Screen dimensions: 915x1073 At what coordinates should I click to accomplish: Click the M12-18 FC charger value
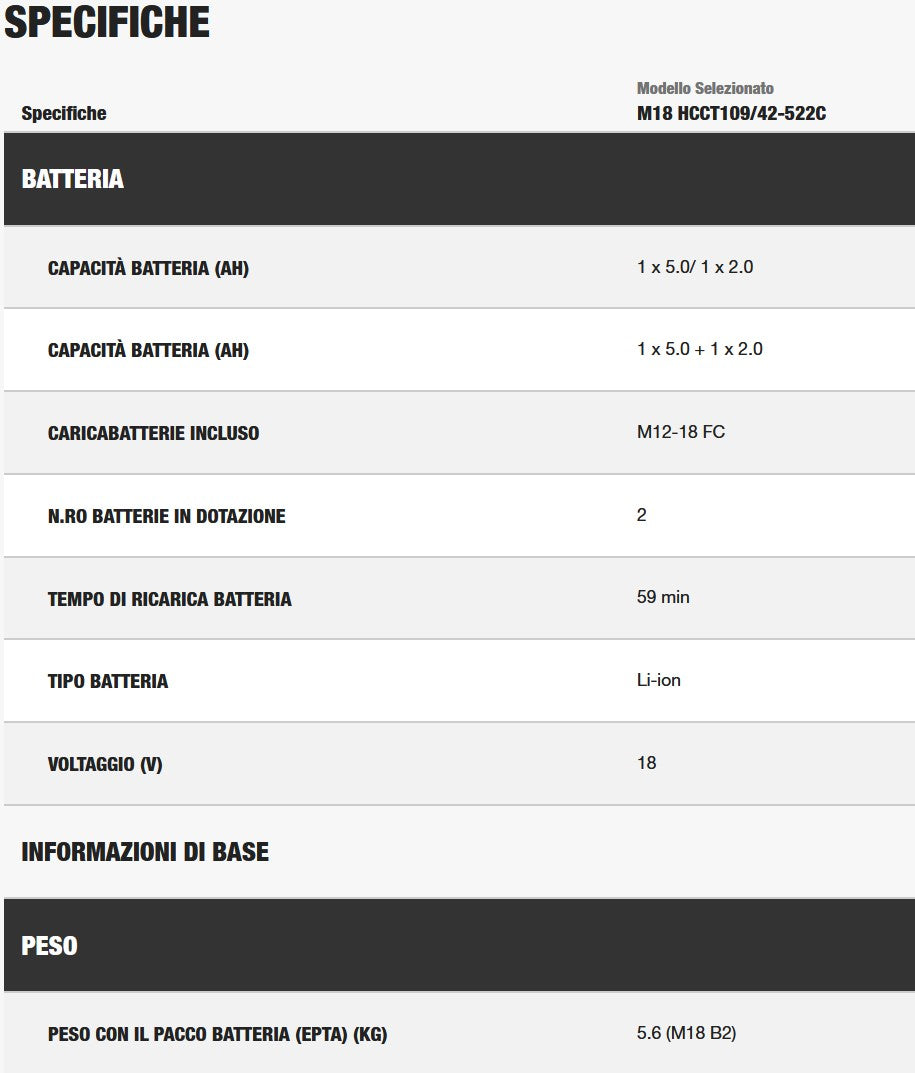(680, 432)
